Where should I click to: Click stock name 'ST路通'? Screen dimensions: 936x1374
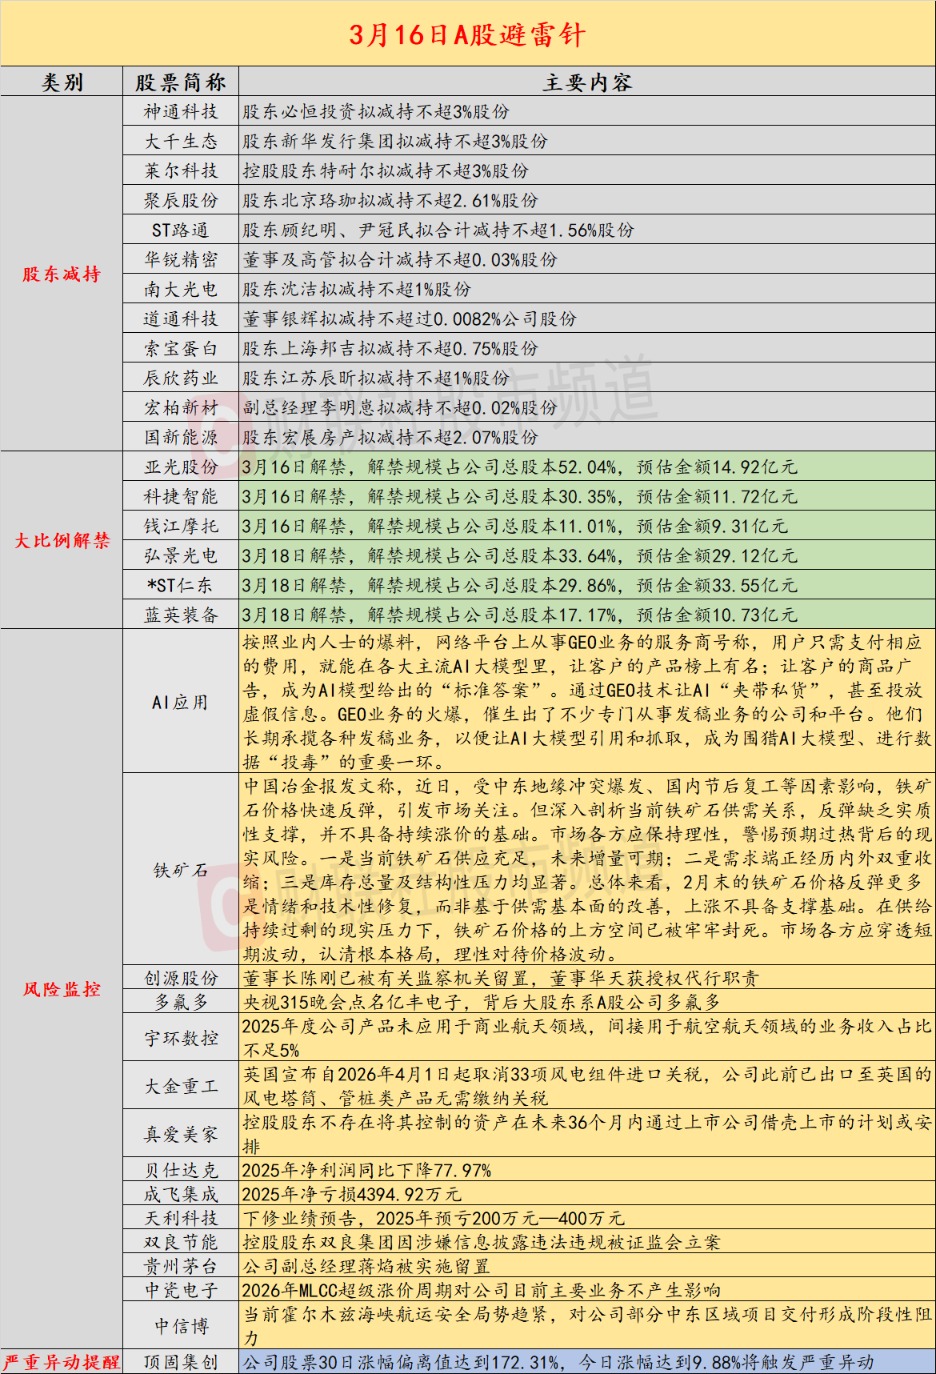click(x=180, y=229)
